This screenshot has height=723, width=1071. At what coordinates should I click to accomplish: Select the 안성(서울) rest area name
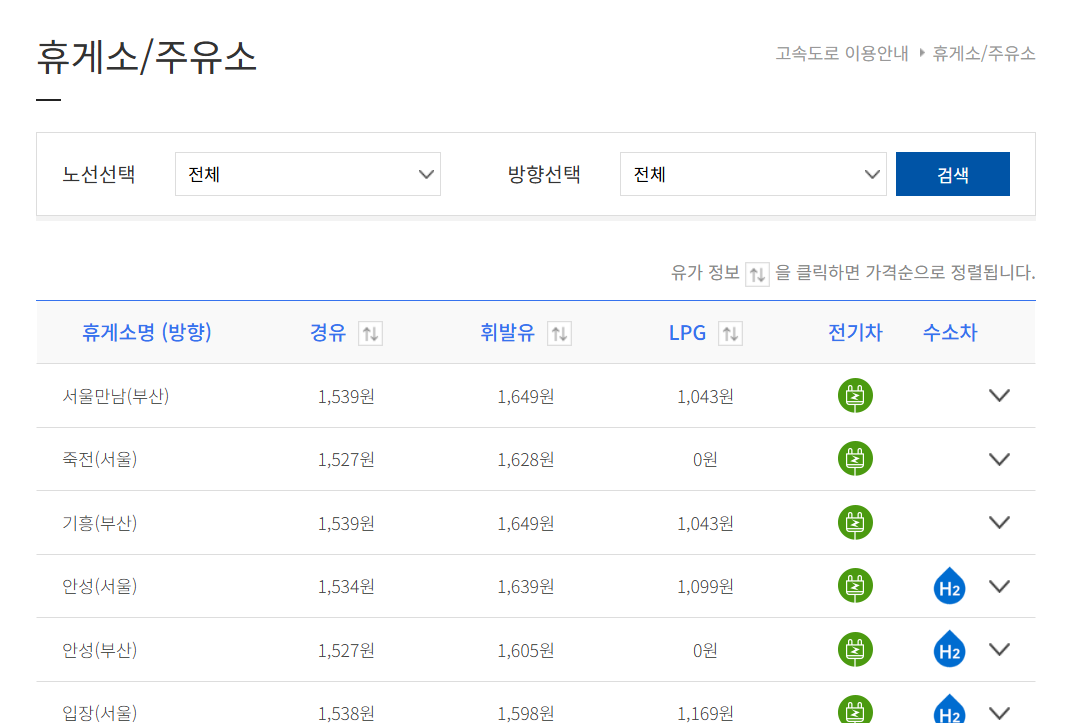pos(100,586)
